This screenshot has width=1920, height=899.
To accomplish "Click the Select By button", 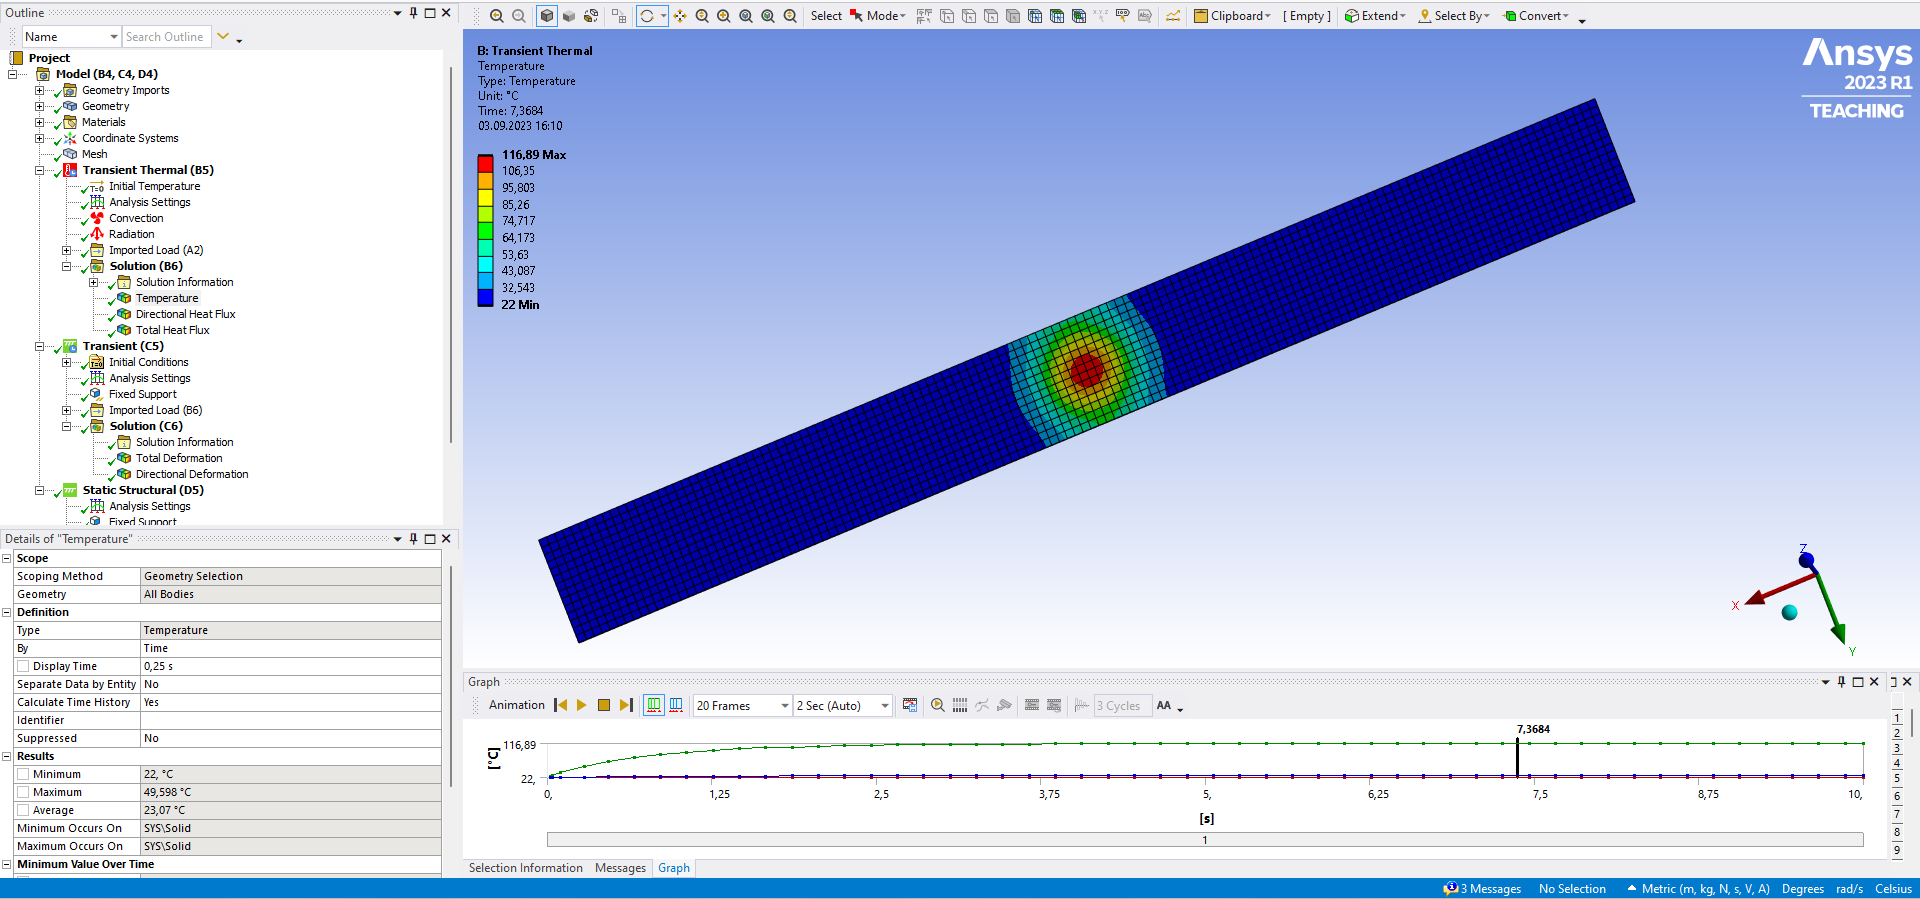I will (x=1455, y=16).
